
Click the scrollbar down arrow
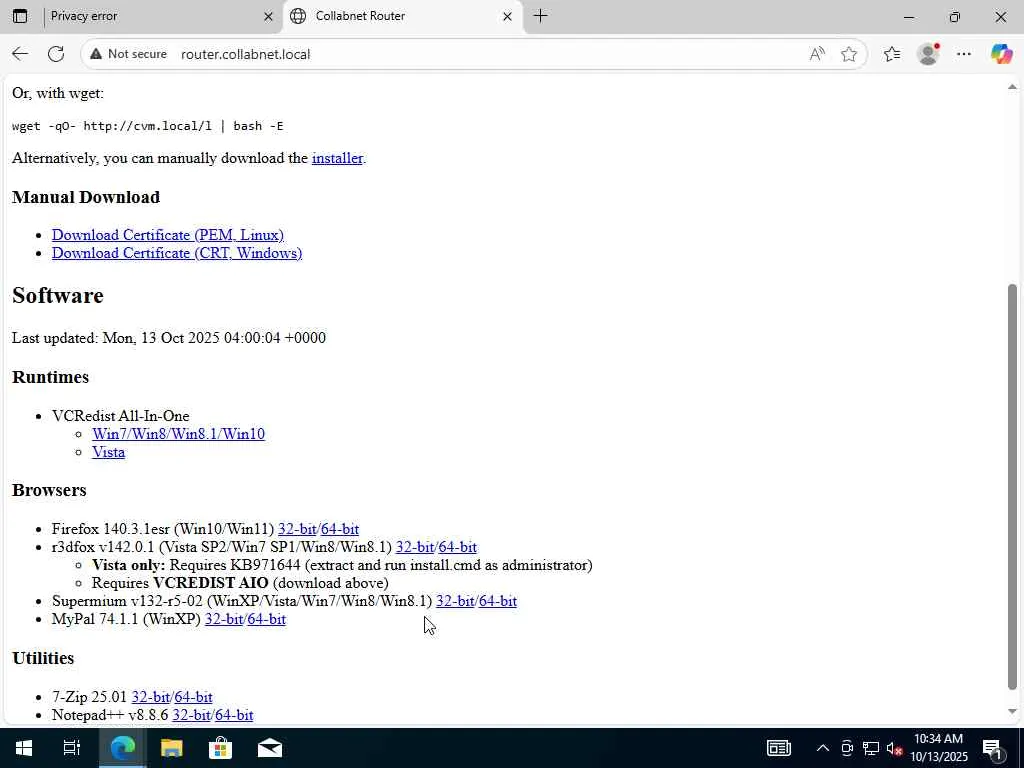coord(1012,712)
